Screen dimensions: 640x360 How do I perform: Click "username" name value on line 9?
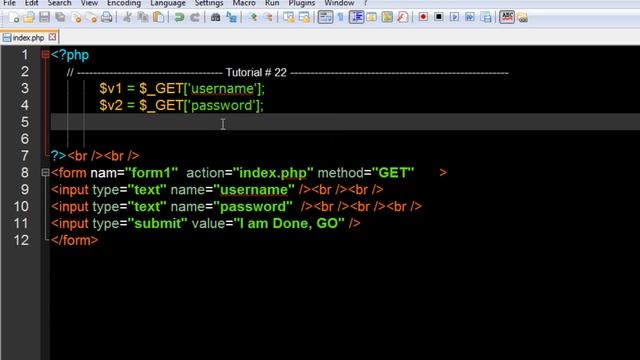coord(253,190)
